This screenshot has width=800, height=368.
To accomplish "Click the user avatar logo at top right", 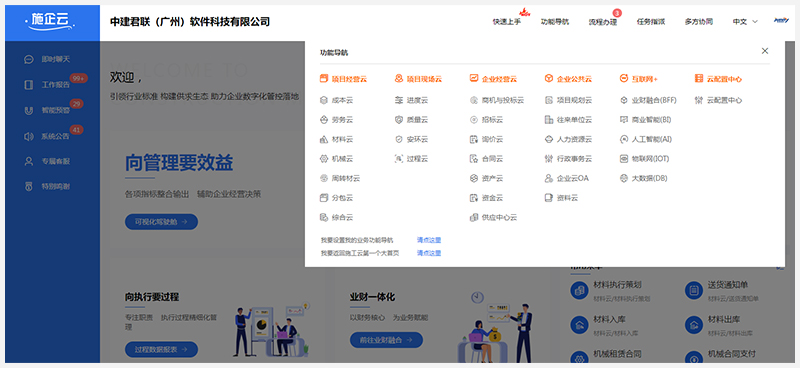I will [781, 21].
